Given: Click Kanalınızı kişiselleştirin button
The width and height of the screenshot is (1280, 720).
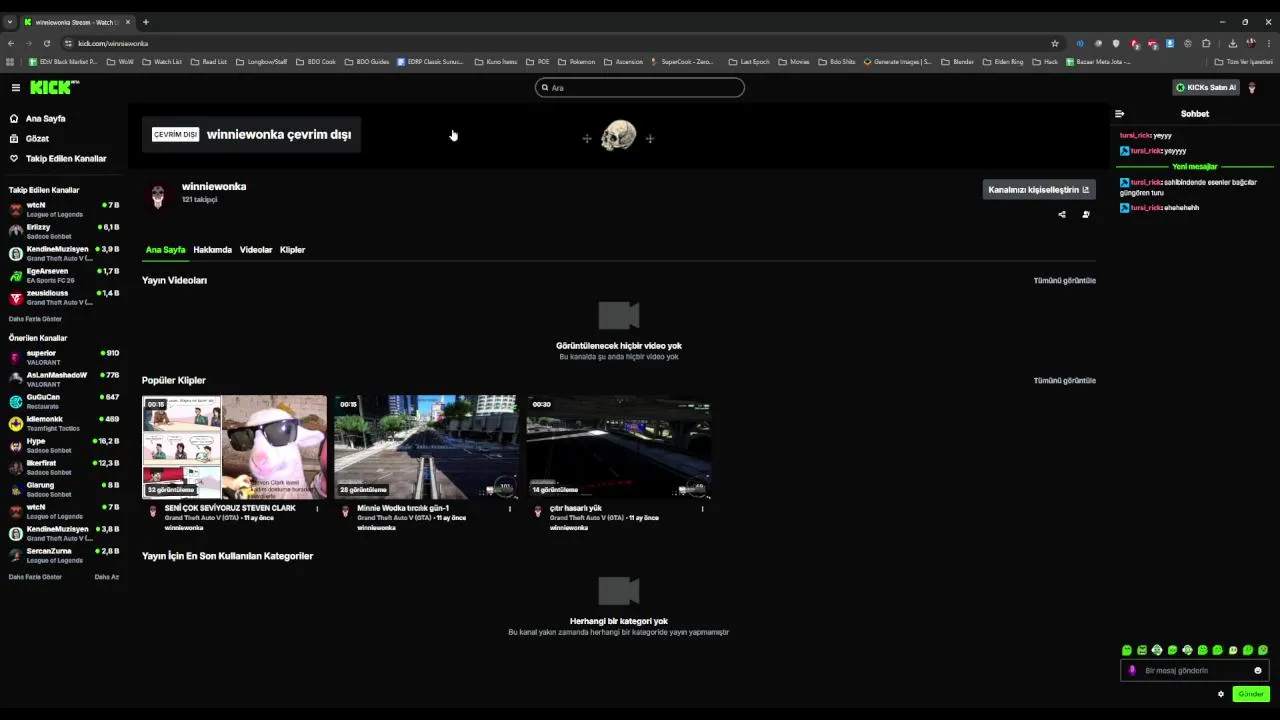Looking at the screenshot, I should coord(1039,190).
